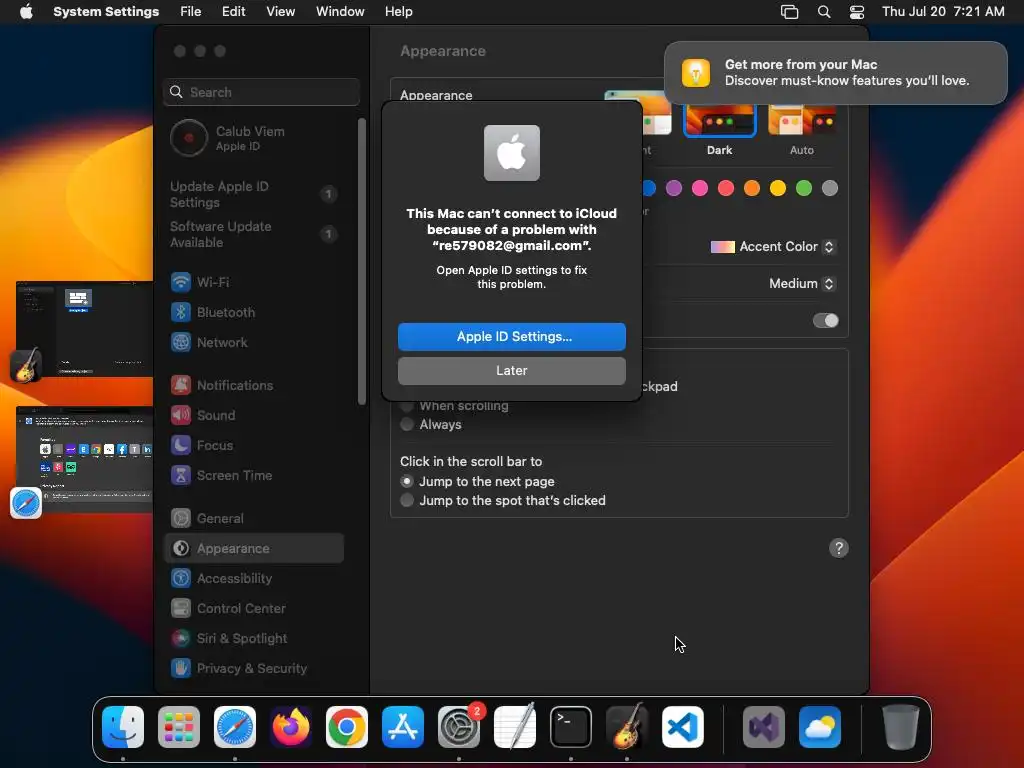The image size is (1024, 768).
Task: Open Software Update Available item
Action: click(x=253, y=234)
